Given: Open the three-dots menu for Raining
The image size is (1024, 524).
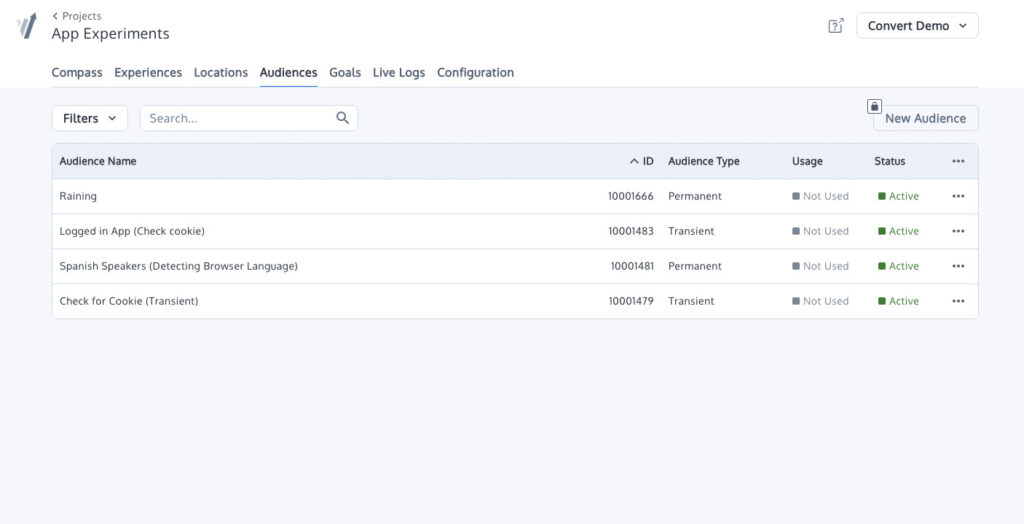Looking at the screenshot, I should [x=958, y=196].
